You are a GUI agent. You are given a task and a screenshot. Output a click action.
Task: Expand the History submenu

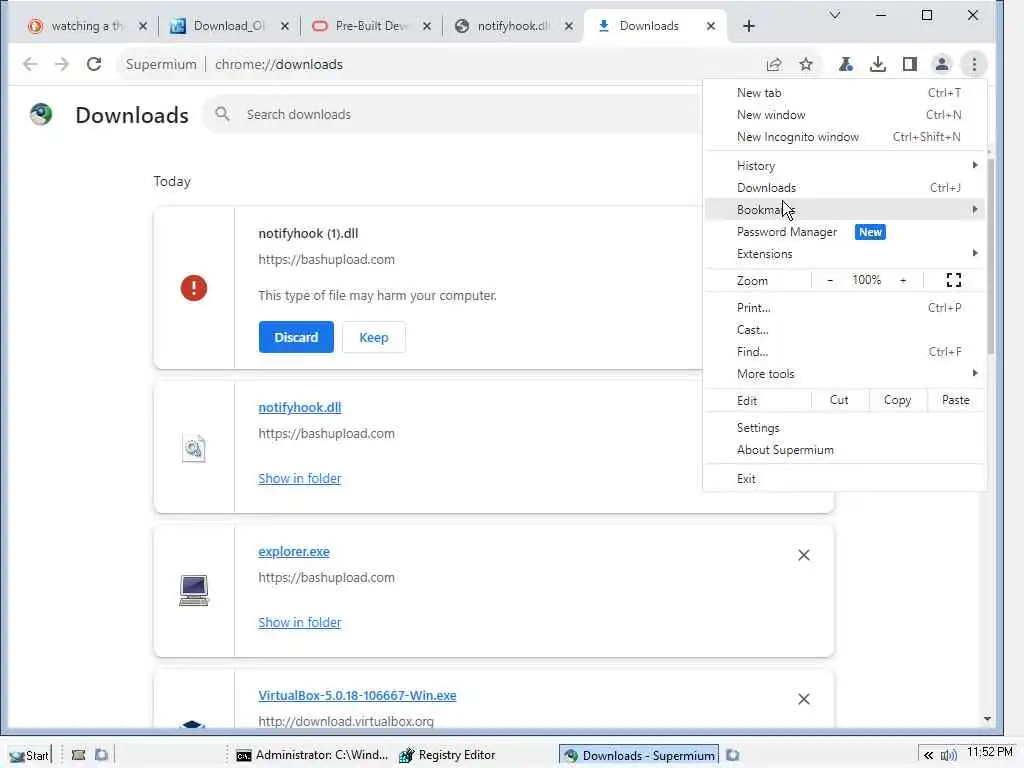[844, 166]
